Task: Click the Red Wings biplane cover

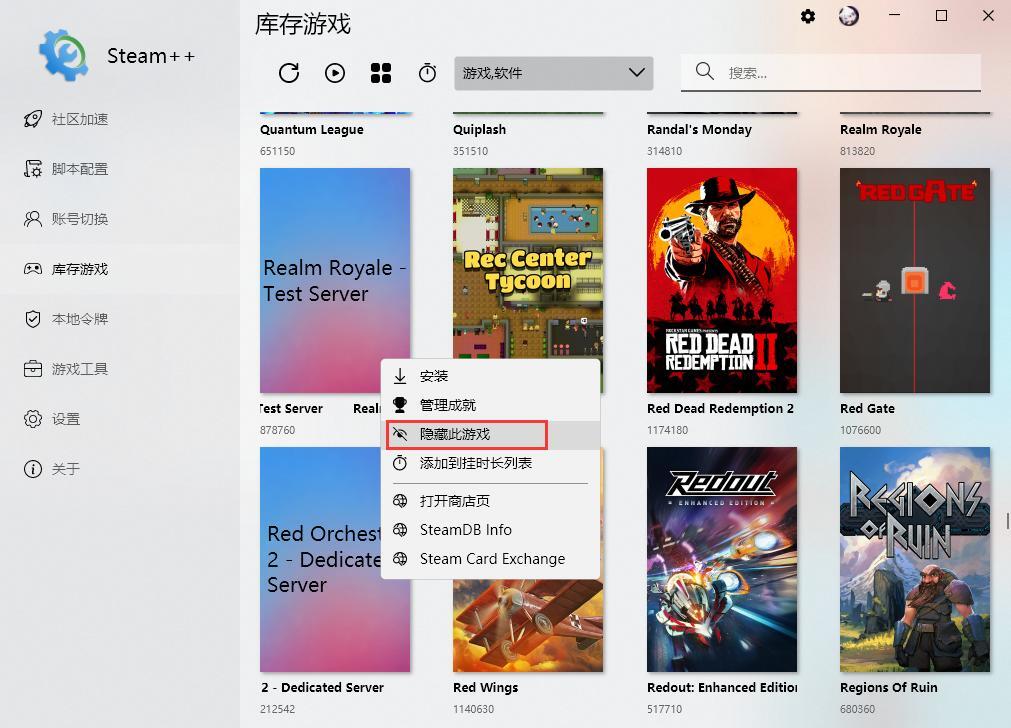Action: click(x=527, y=625)
